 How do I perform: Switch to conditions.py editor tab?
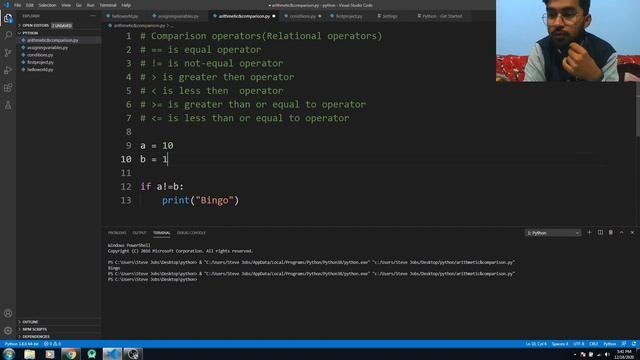click(302, 16)
